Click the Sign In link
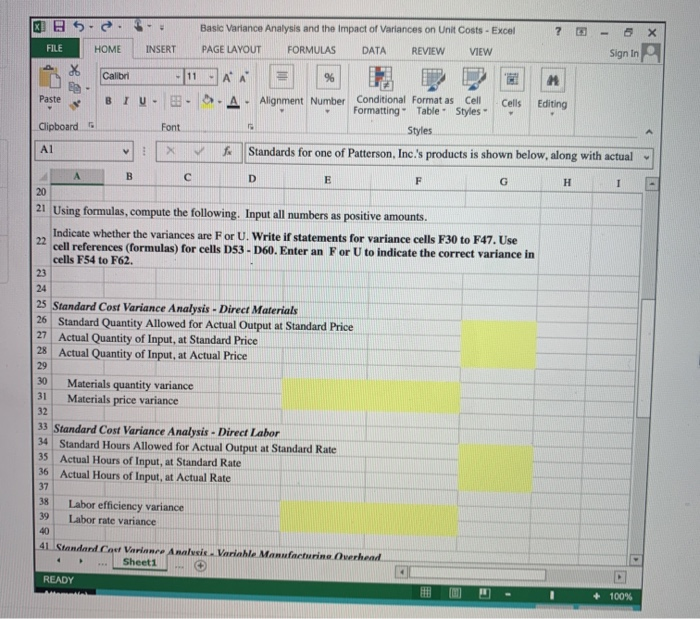 tap(624, 53)
